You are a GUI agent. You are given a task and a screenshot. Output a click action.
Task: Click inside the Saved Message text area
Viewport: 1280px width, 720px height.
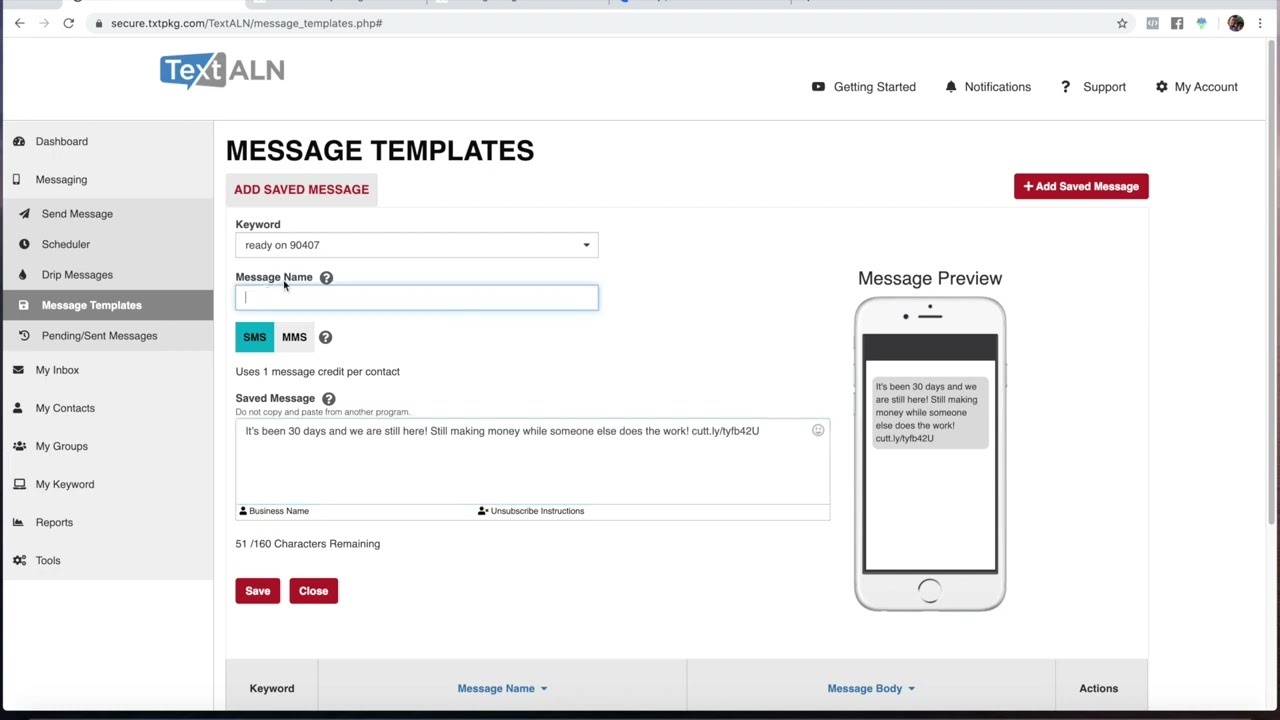(x=532, y=462)
